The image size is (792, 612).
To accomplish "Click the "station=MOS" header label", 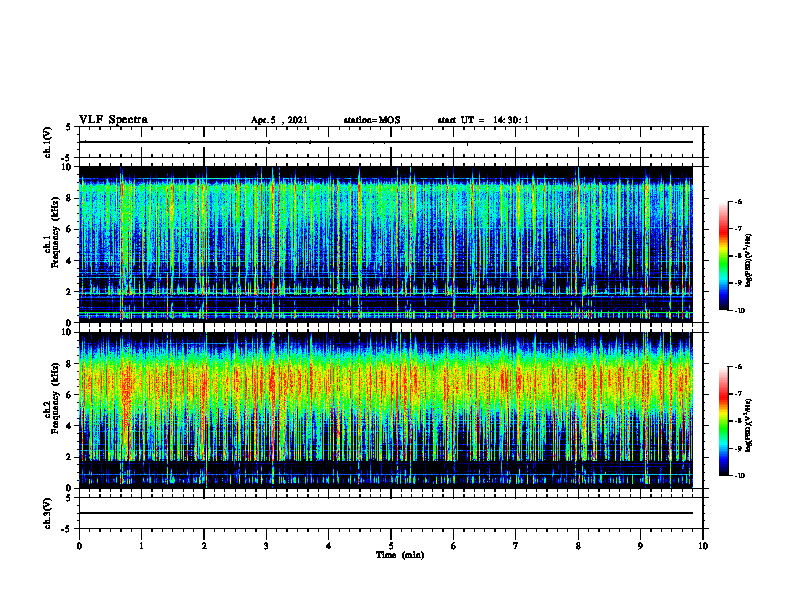I will tap(372, 120).
